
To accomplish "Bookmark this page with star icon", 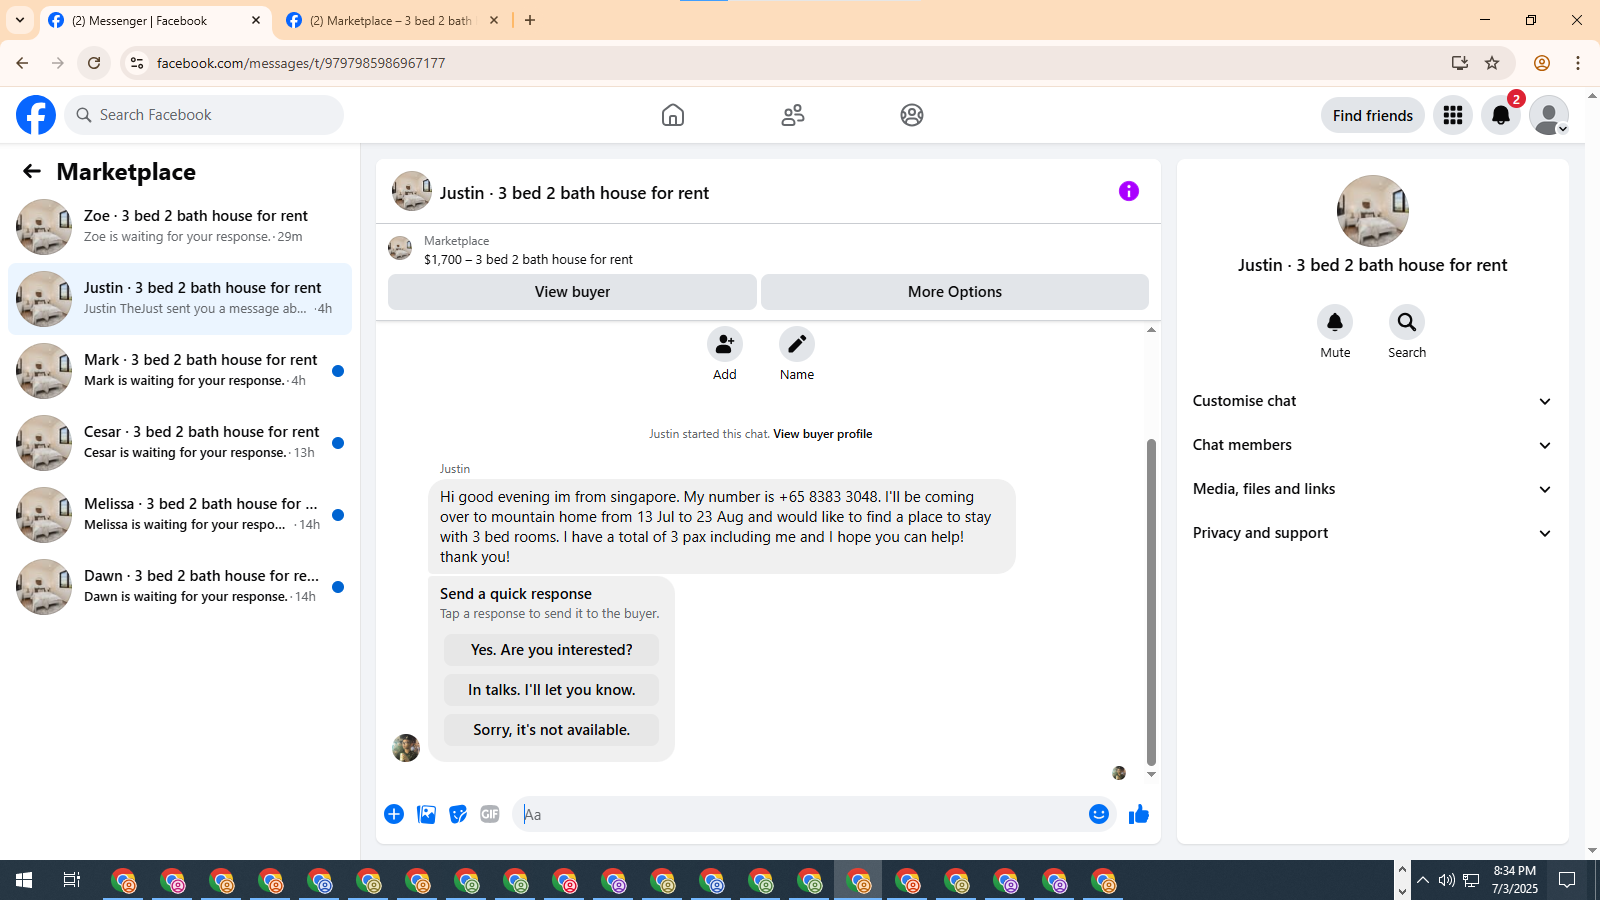I will pyautogui.click(x=1492, y=63).
